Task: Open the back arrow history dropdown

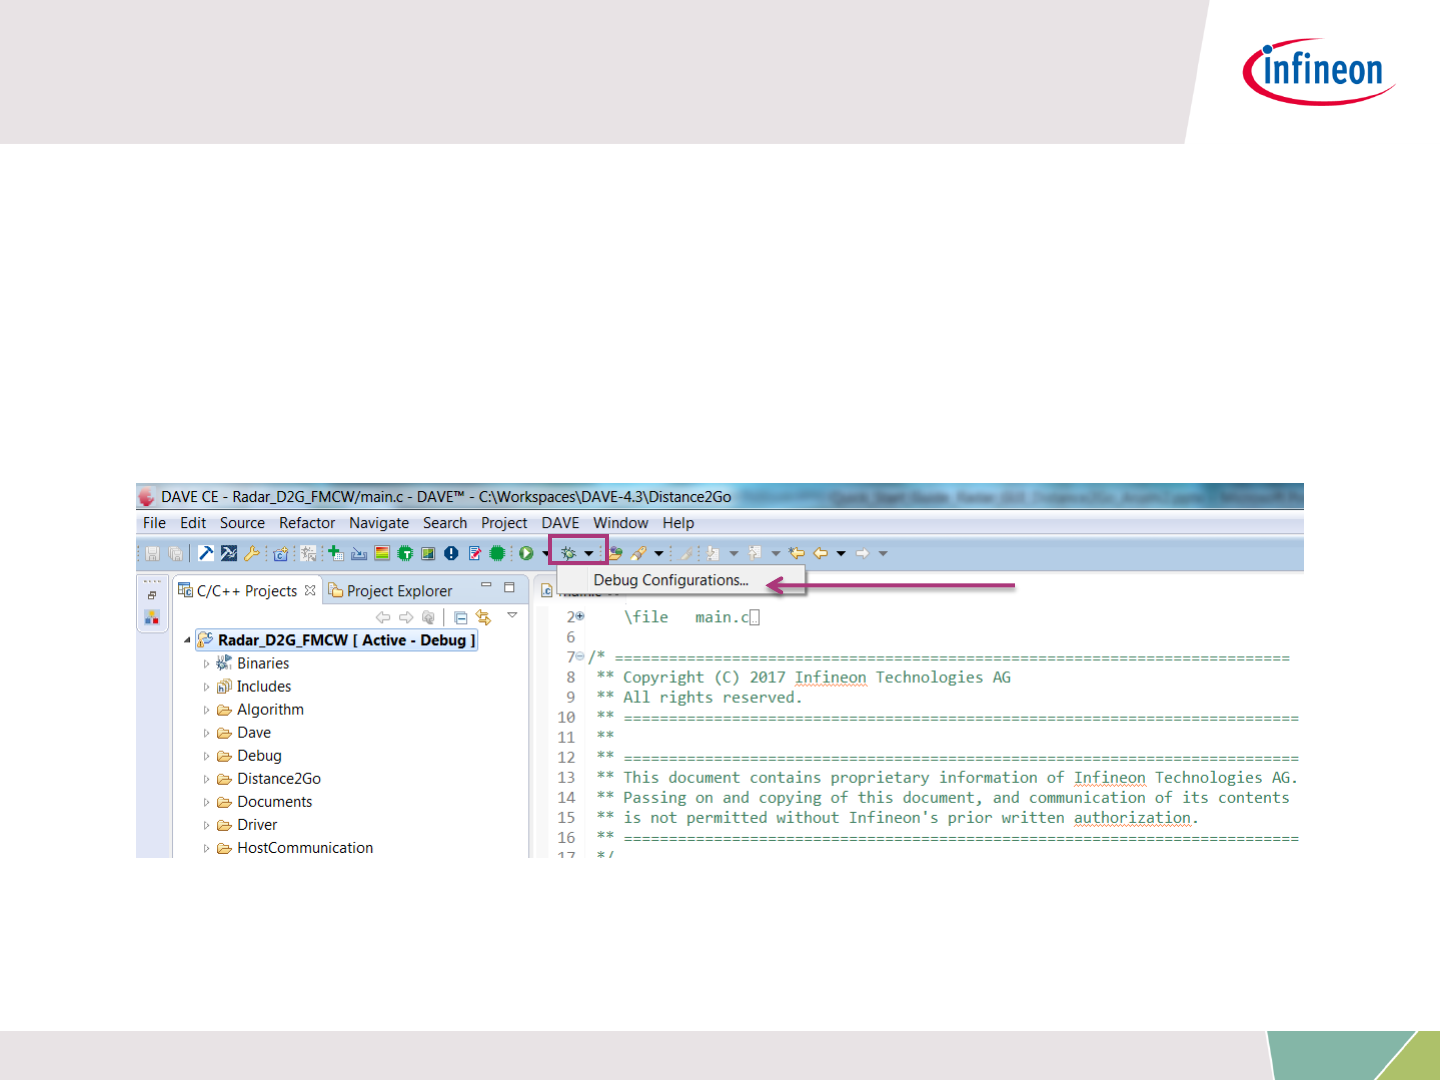Action: pos(841,553)
